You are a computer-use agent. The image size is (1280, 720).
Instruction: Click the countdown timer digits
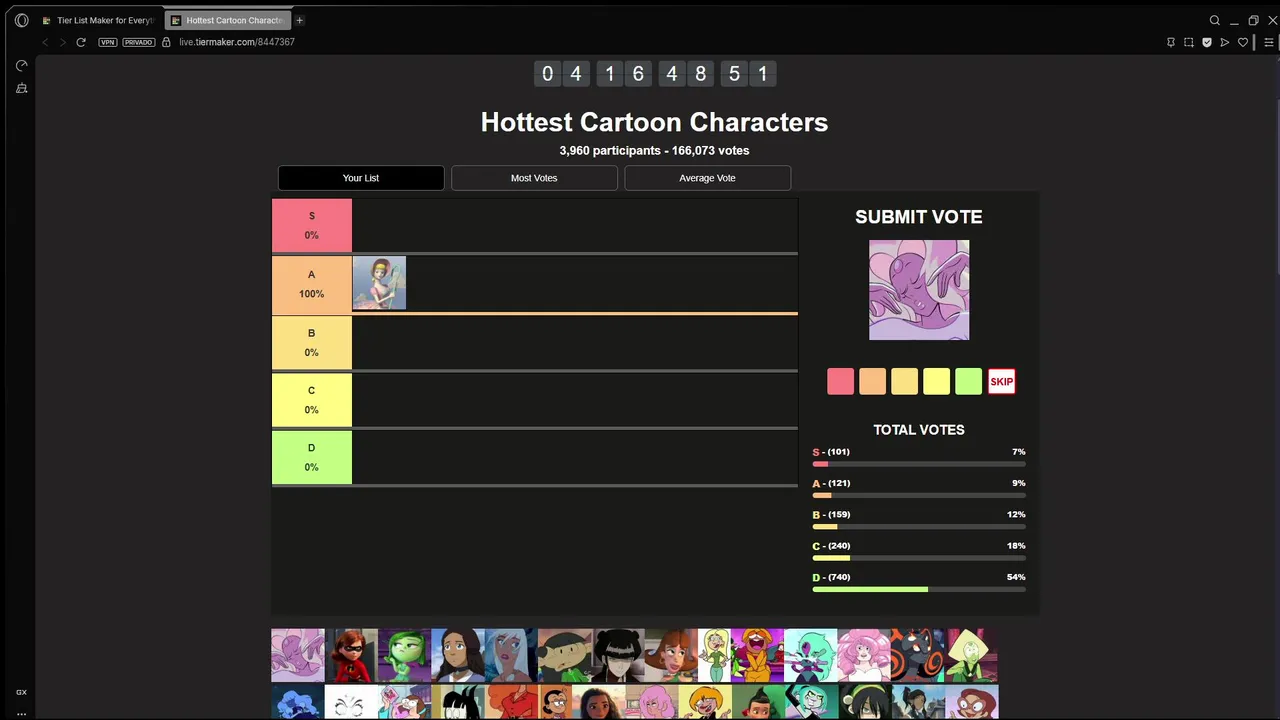654,74
